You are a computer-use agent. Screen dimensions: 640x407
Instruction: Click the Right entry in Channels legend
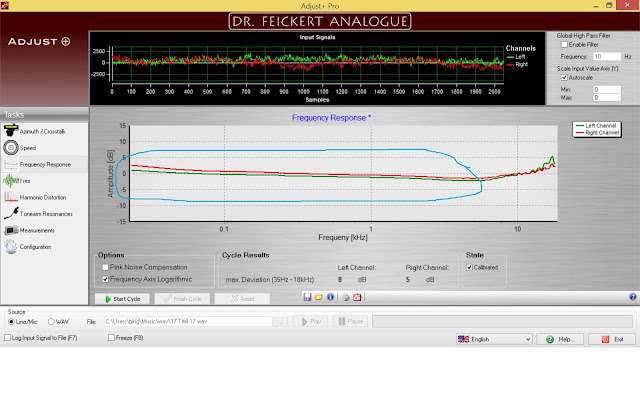[517, 64]
